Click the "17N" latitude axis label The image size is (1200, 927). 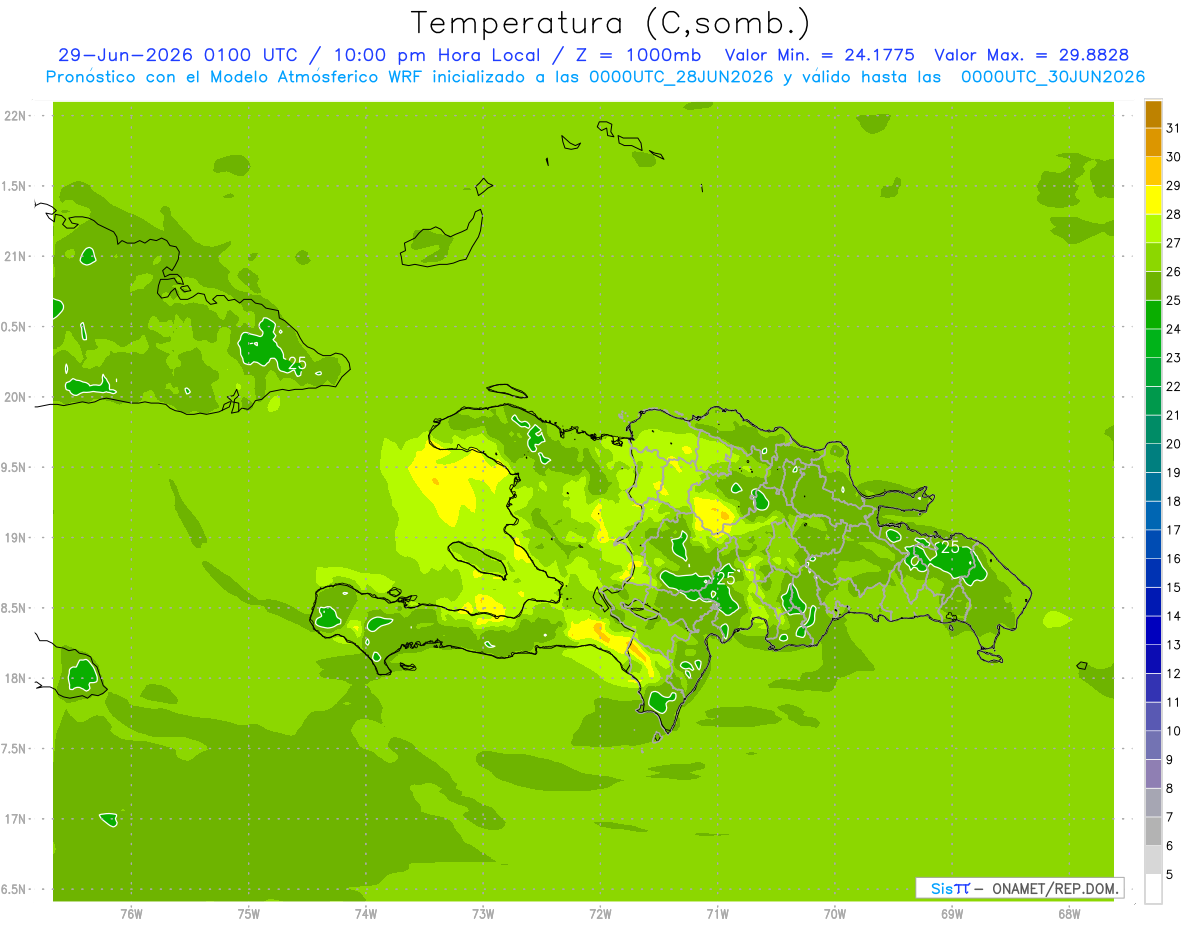coord(15,819)
